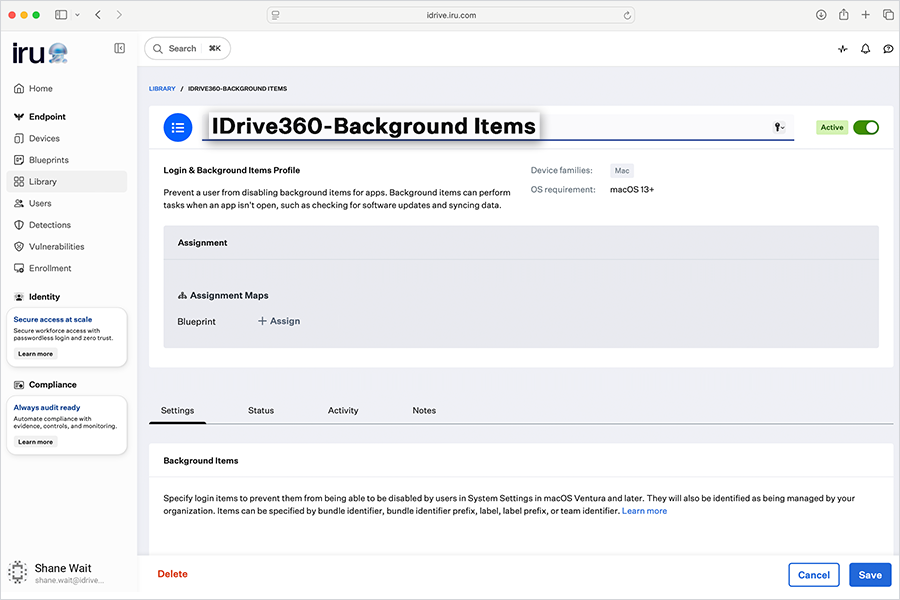
Task: Open the key options dropdown in title
Action: [x=779, y=127]
